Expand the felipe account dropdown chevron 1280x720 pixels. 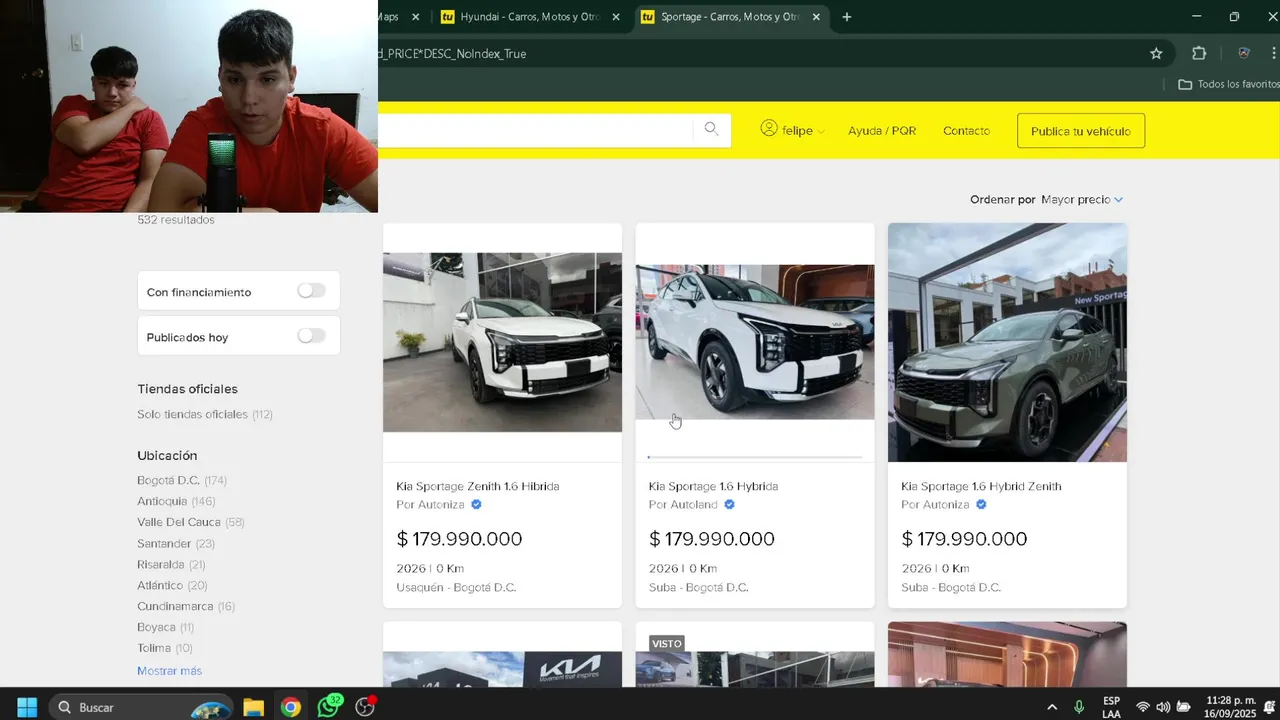tap(821, 131)
